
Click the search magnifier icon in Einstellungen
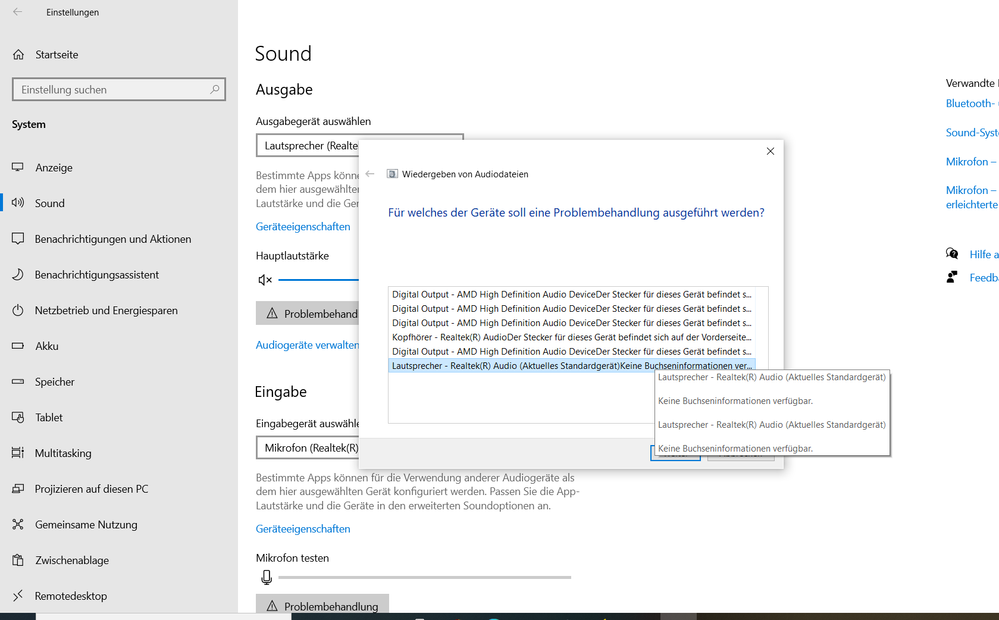(x=214, y=90)
